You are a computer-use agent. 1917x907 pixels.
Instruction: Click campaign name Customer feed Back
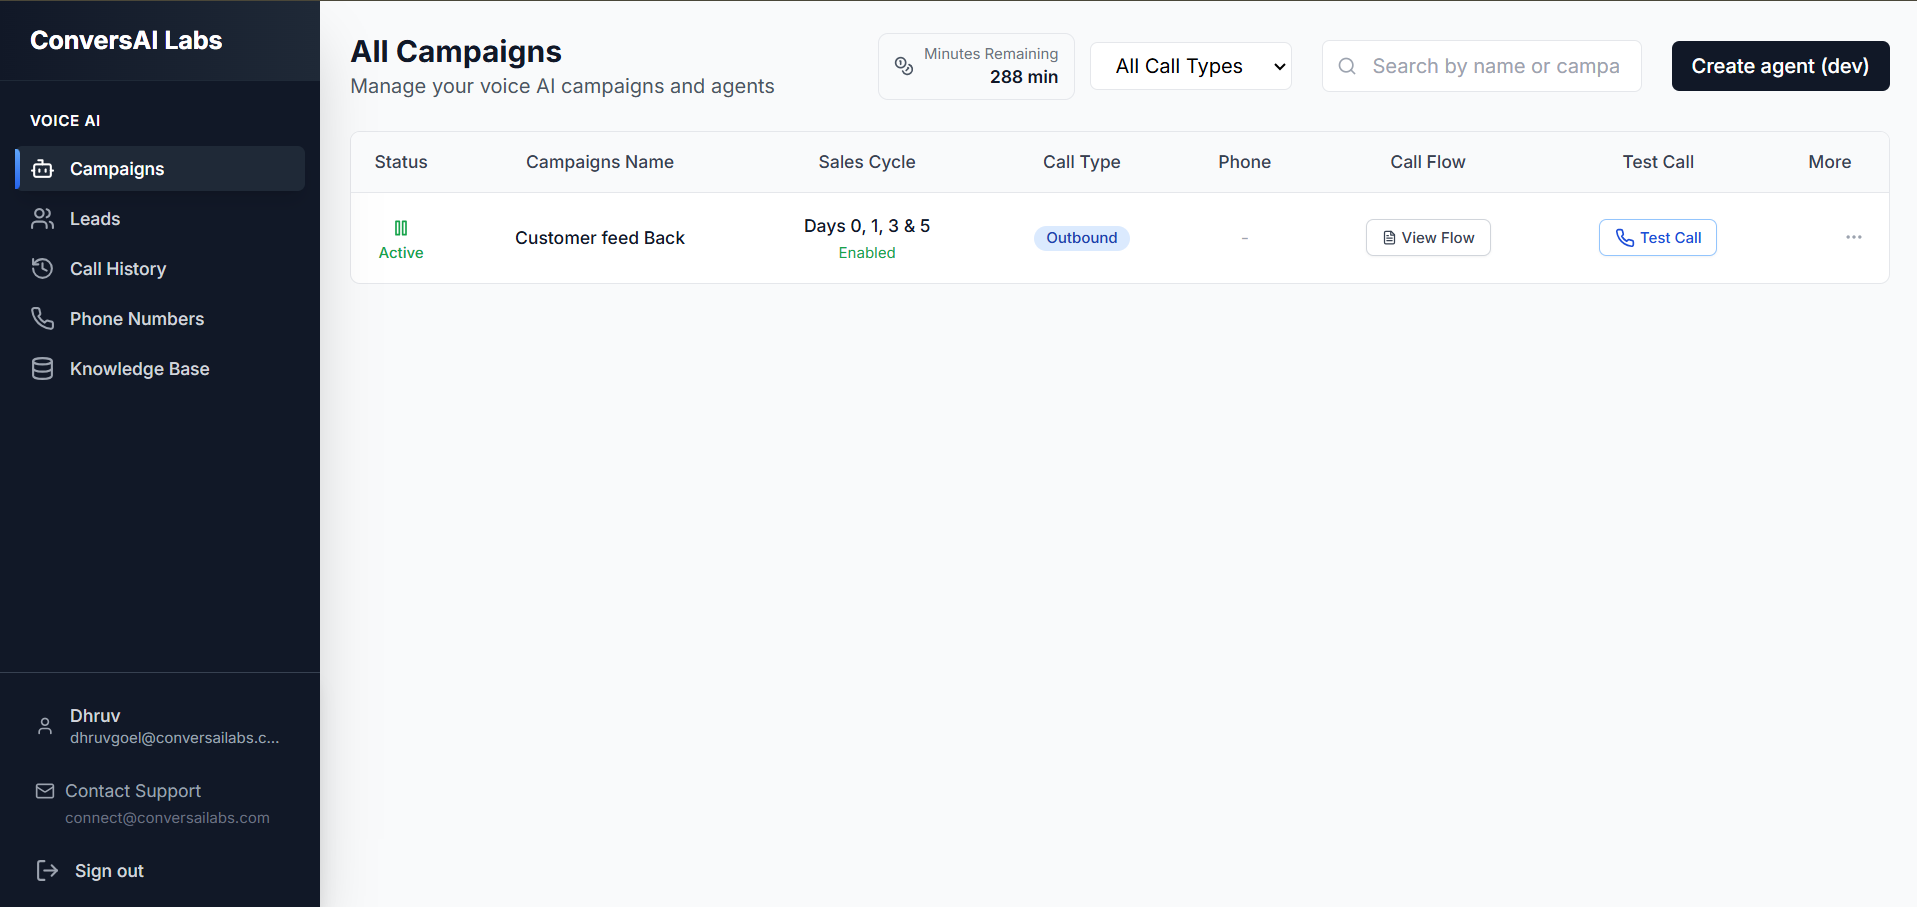point(600,238)
